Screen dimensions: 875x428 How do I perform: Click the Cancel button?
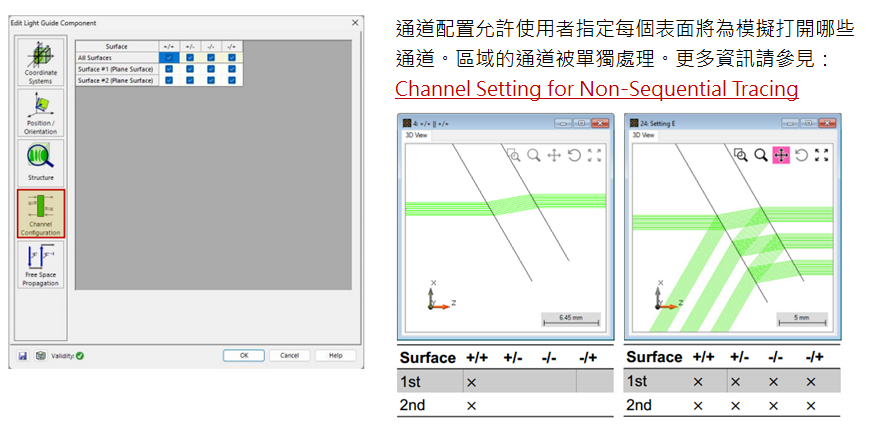pyautogui.click(x=289, y=355)
